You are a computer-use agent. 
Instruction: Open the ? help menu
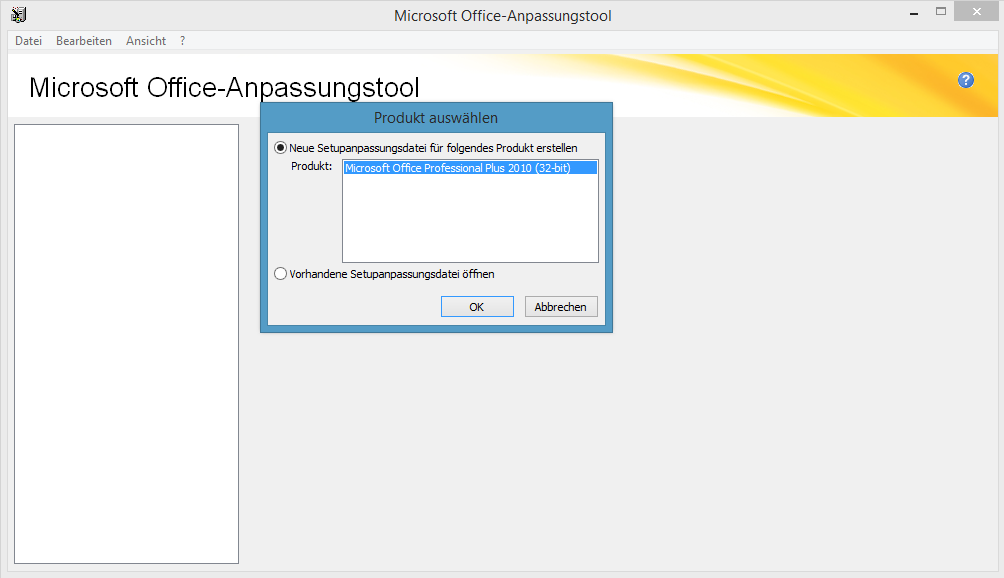(x=183, y=41)
